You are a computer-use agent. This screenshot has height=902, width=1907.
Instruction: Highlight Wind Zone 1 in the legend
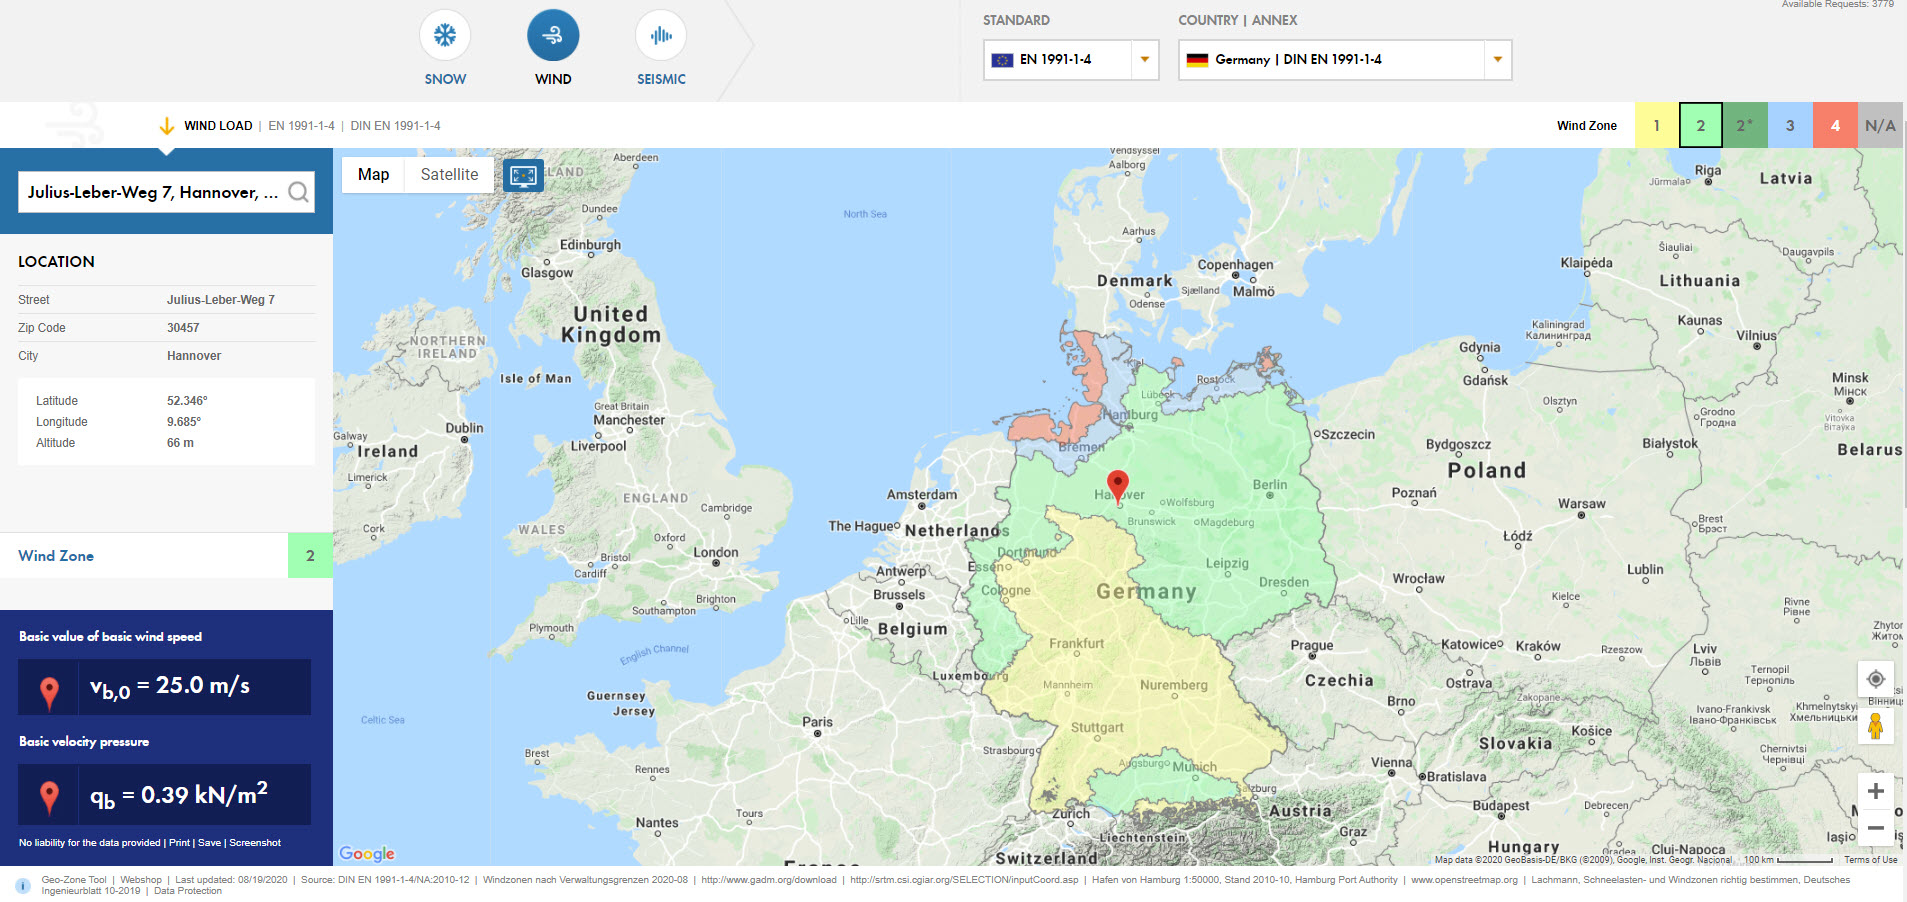[1656, 125]
